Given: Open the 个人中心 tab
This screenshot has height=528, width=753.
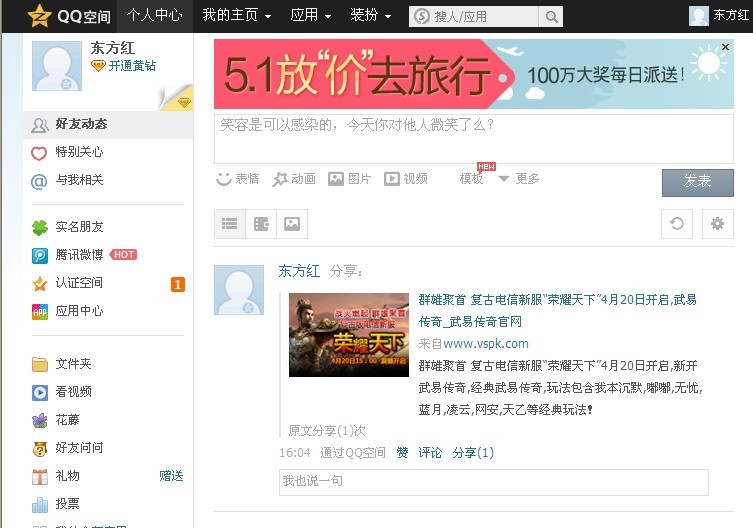Looking at the screenshot, I should click(155, 15).
